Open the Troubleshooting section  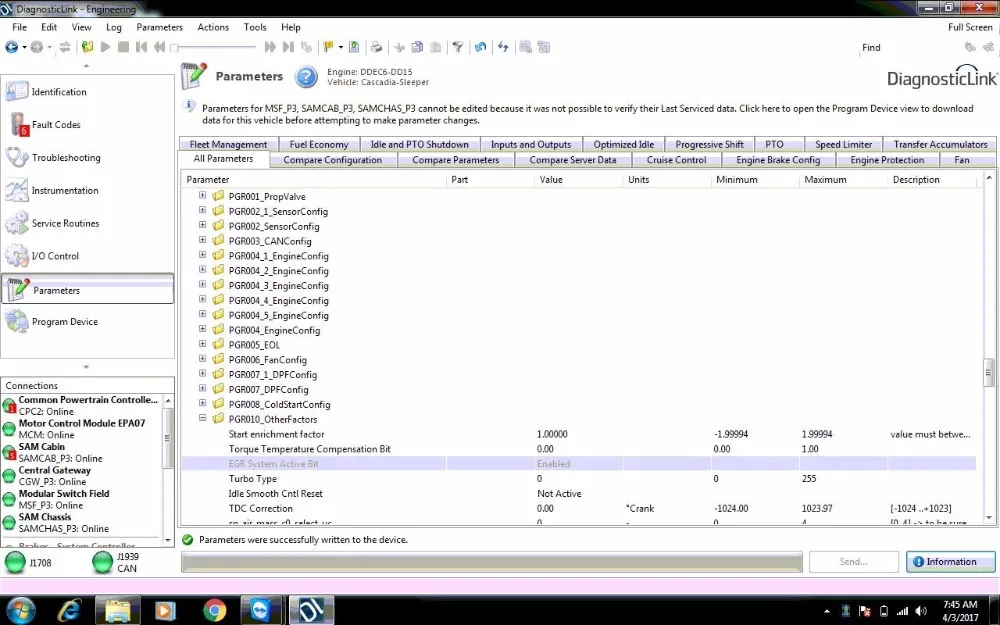65,158
